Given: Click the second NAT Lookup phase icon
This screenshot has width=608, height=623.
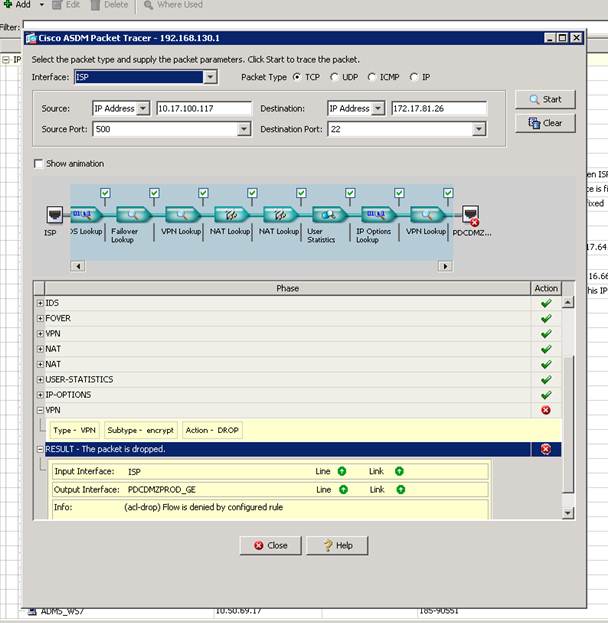Looking at the screenshot, I should (280, 215).
